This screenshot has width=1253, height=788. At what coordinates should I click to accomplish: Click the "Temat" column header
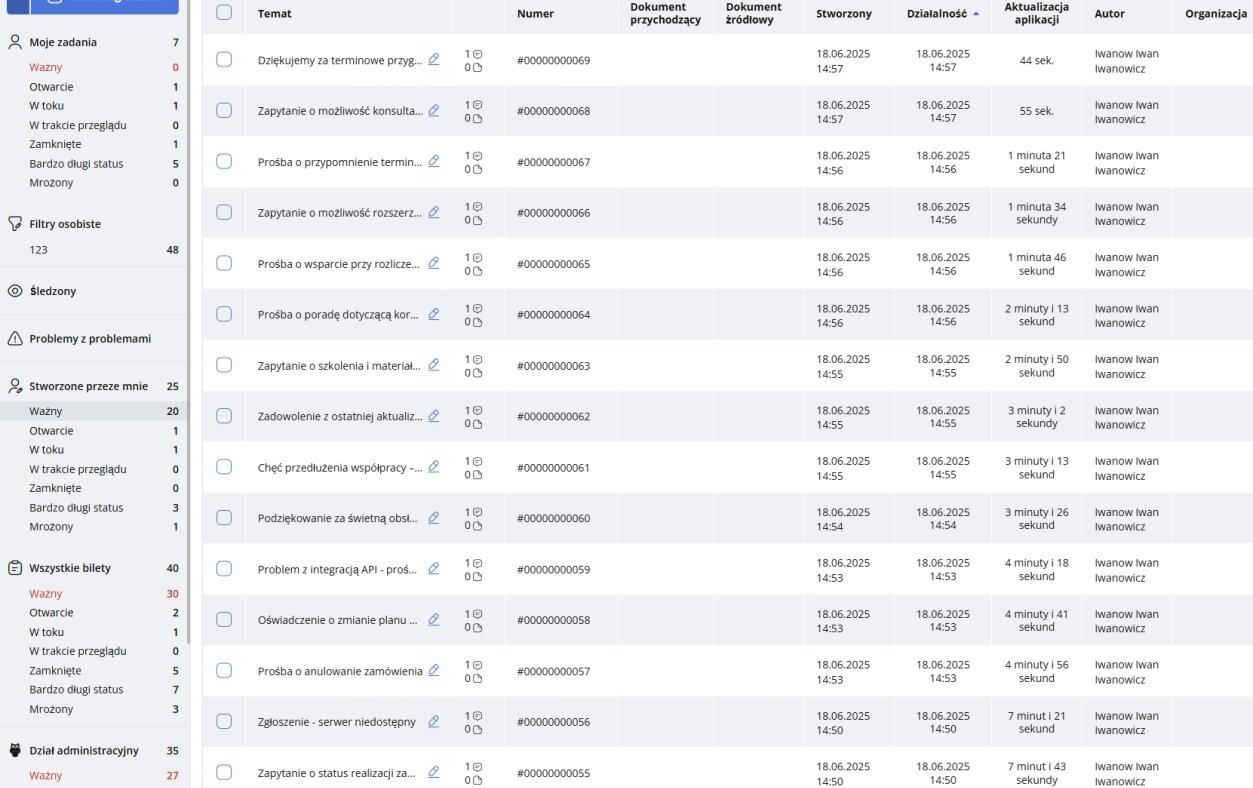coord(274,14)
